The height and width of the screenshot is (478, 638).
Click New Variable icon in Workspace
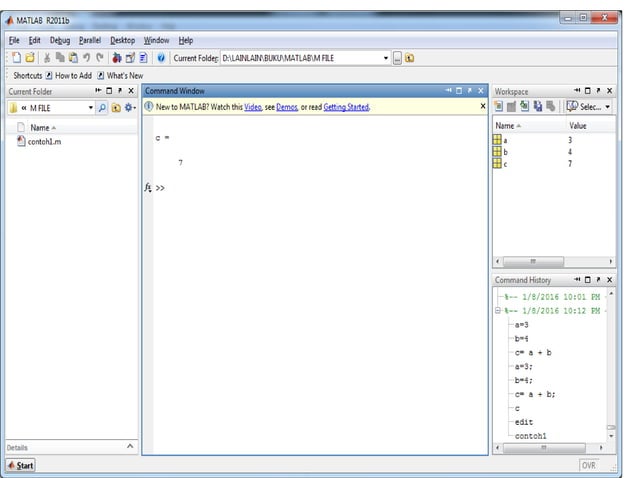click(x=500, y=107)
